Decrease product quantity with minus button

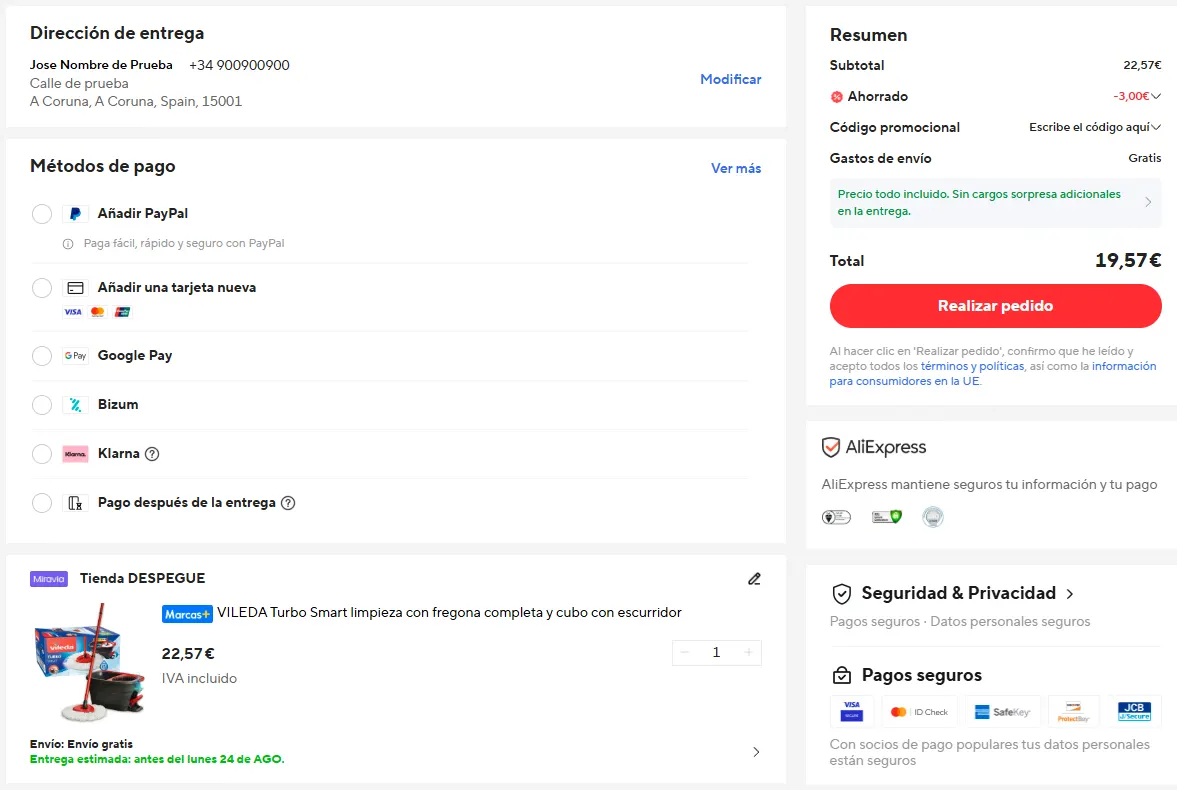coord(685,653)
